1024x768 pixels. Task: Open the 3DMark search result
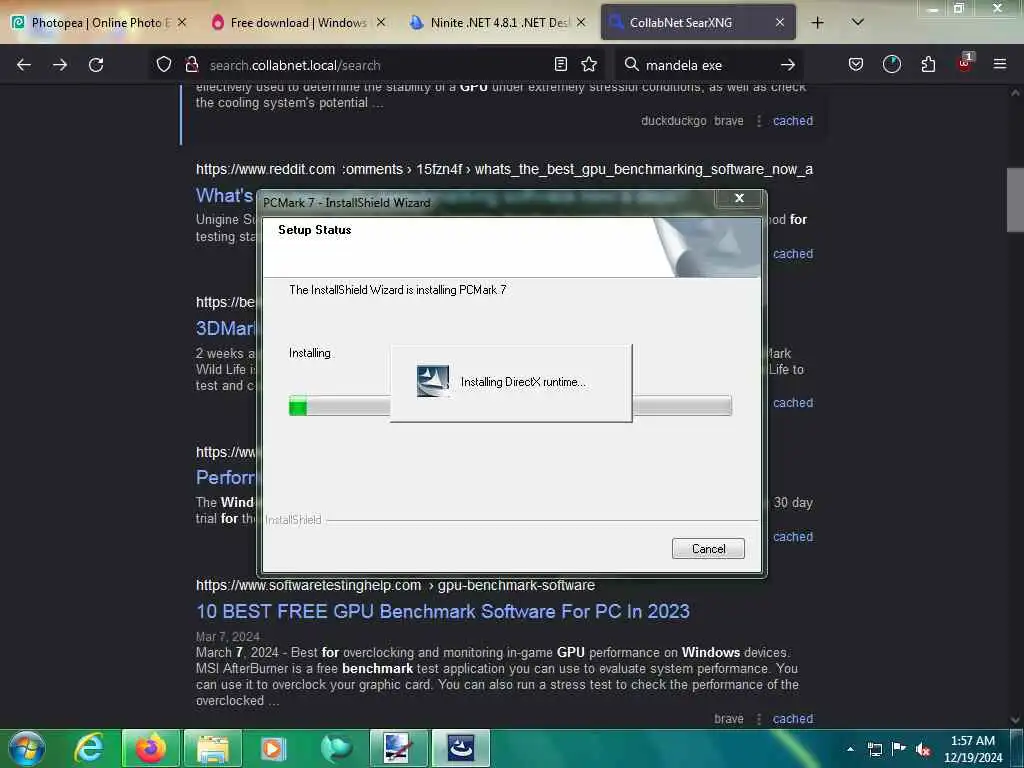[225, 328]
